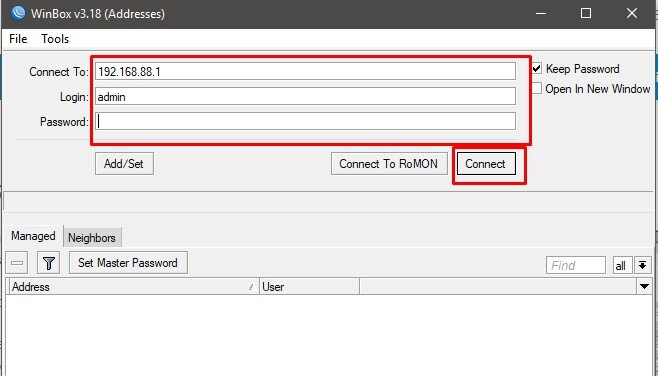Click Set Master Password button
Screen dimensions: 658x376
click(x=128, y=263)
